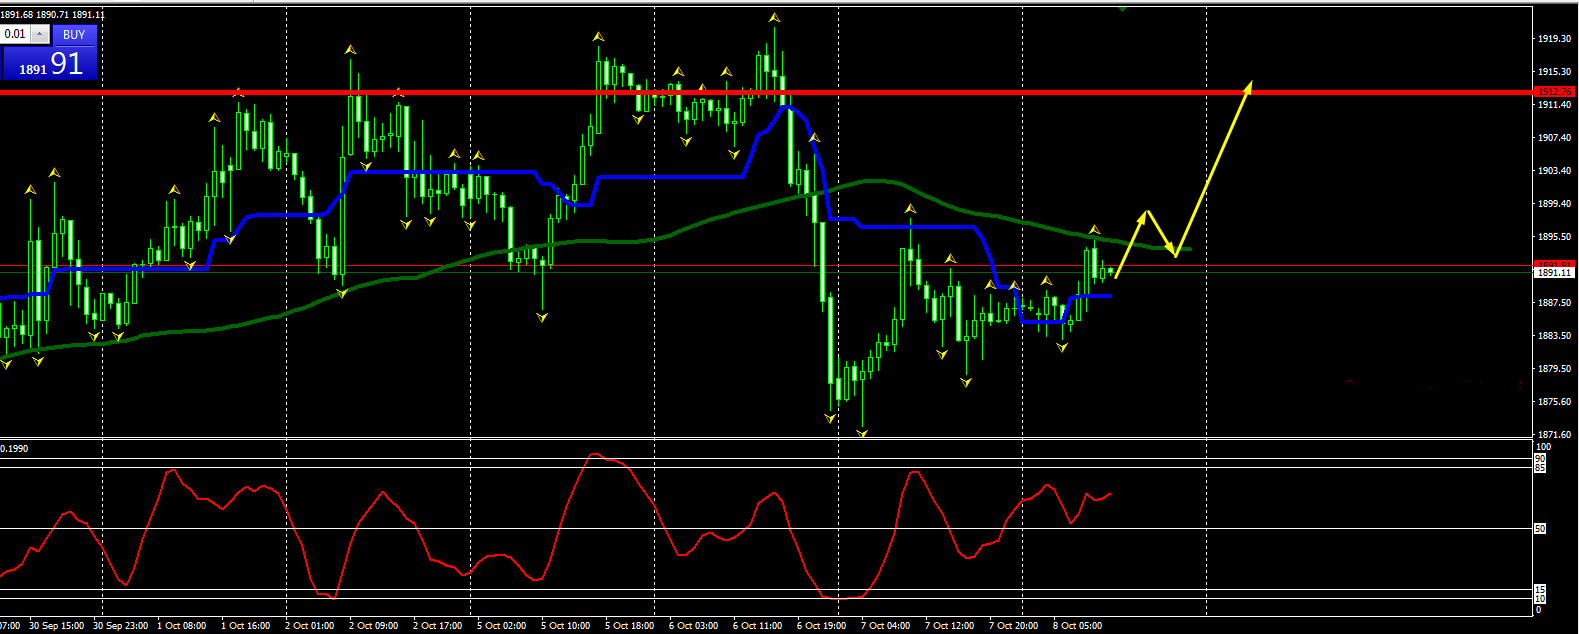Click the 2 Oct 09:00 time label
The height and width of the screenshot is (634, 1579).
coord(373,626)
